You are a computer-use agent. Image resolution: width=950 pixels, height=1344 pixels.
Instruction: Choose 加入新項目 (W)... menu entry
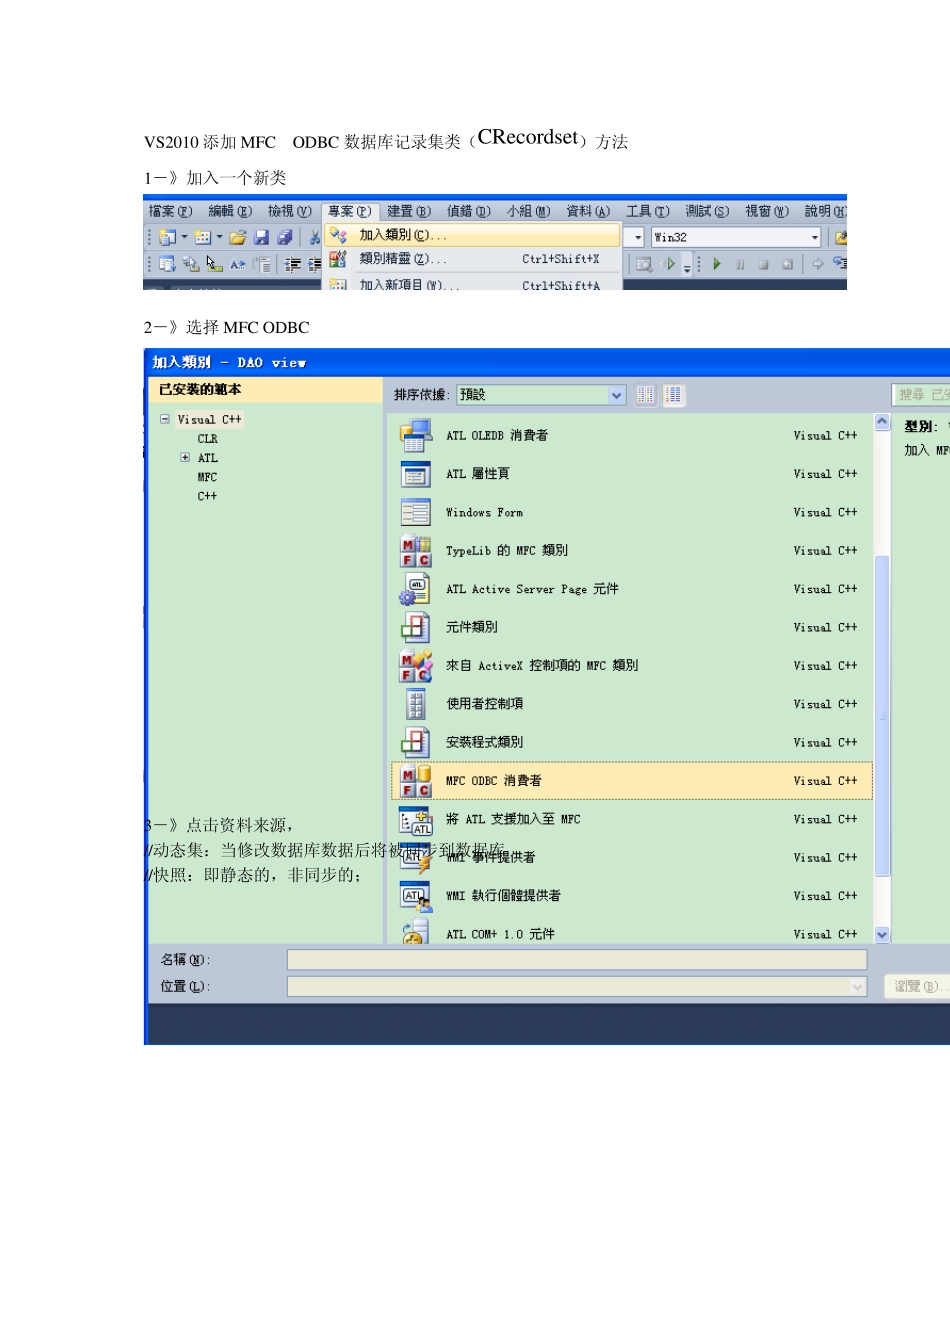pyautogui.click(x=472, y=284)
